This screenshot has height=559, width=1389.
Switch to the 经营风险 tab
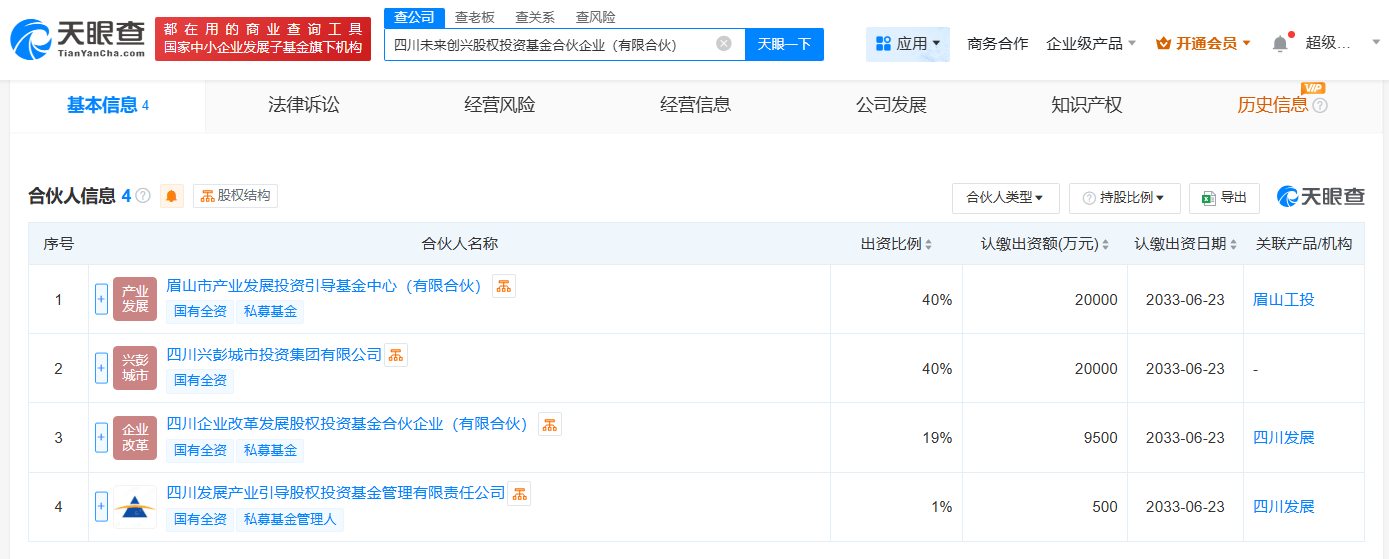500,105
